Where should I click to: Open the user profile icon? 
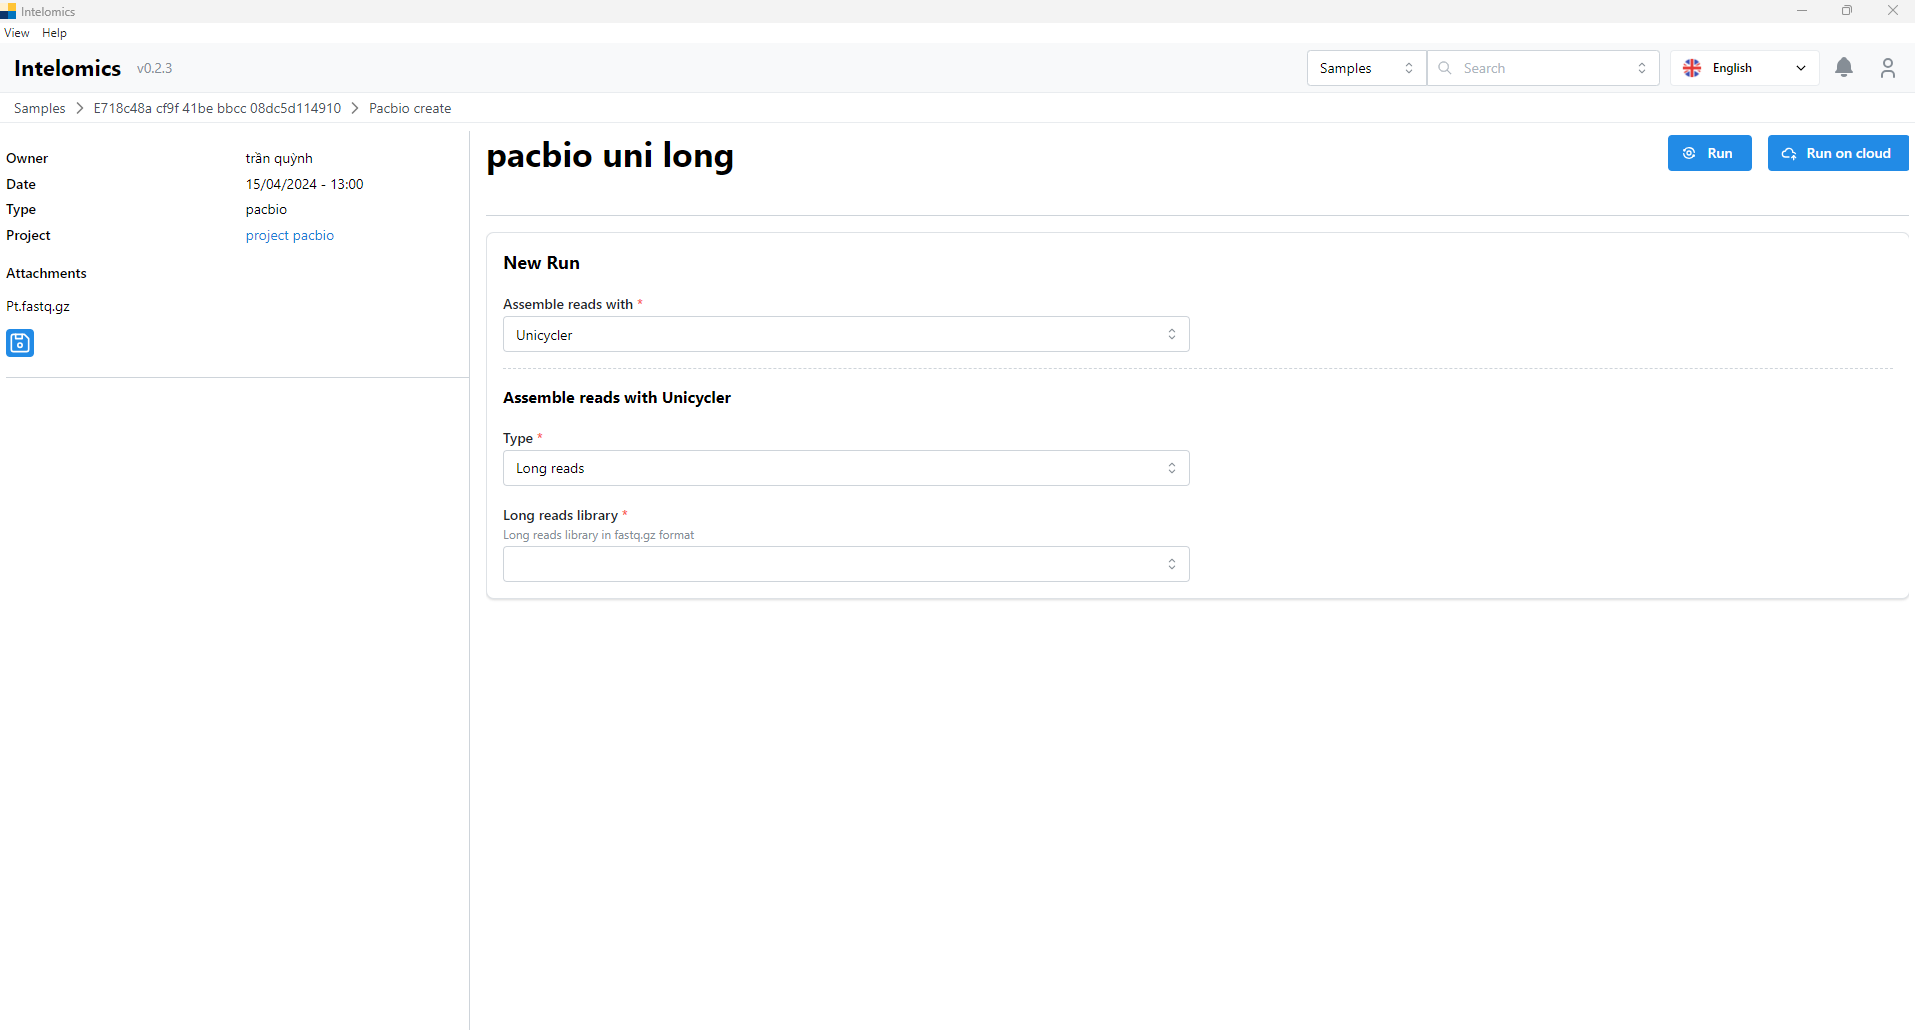tap(1888, 68)
